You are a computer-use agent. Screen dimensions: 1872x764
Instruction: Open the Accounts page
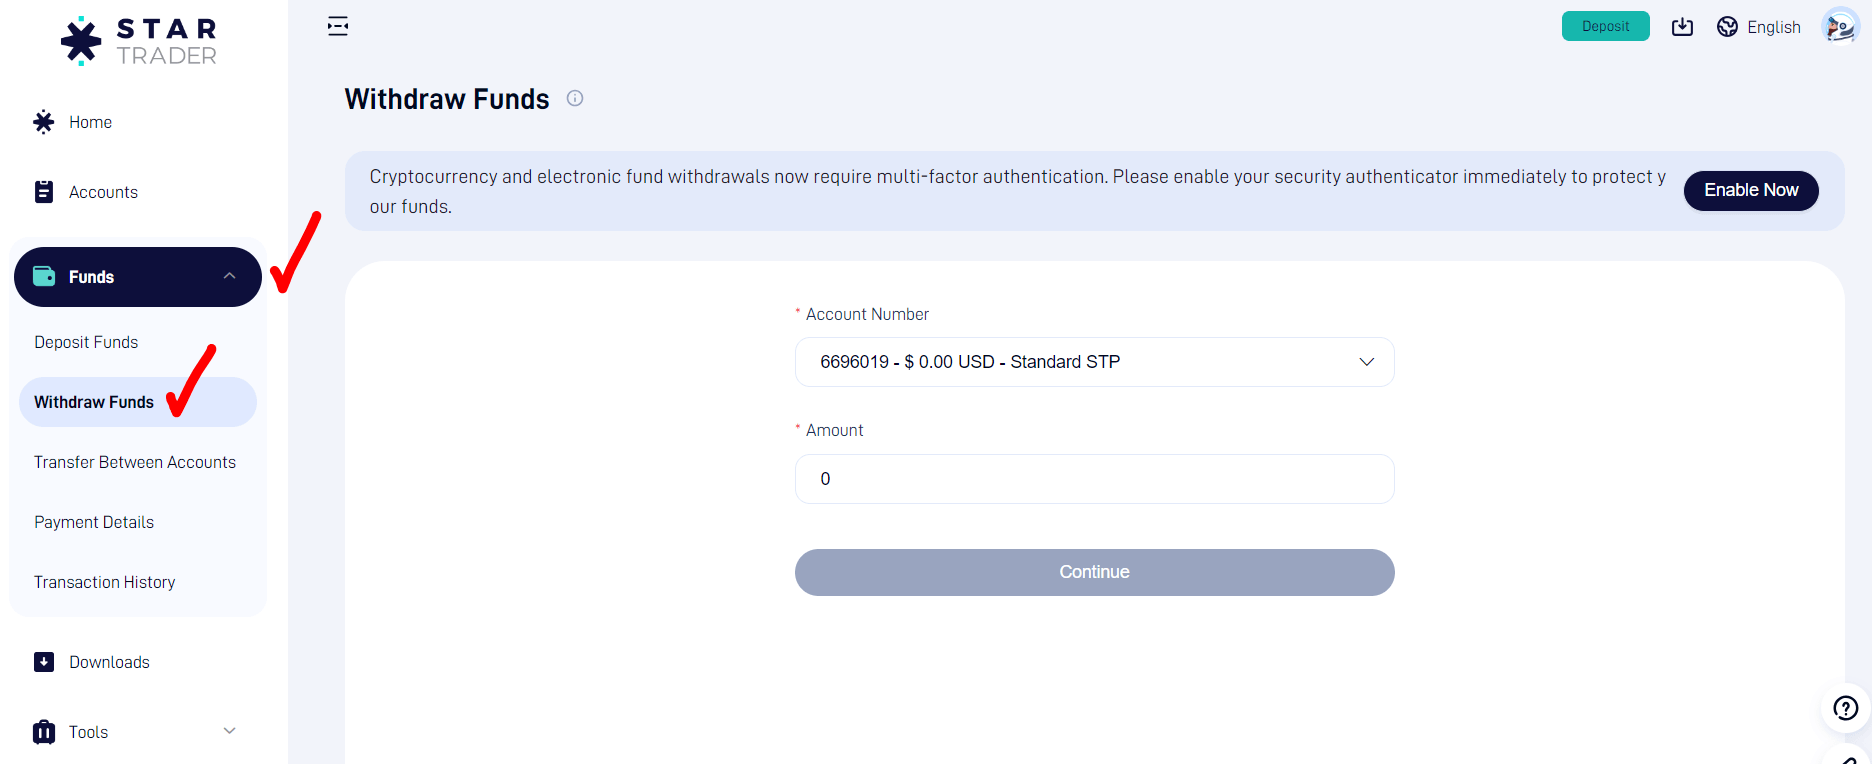coord(103,192)
